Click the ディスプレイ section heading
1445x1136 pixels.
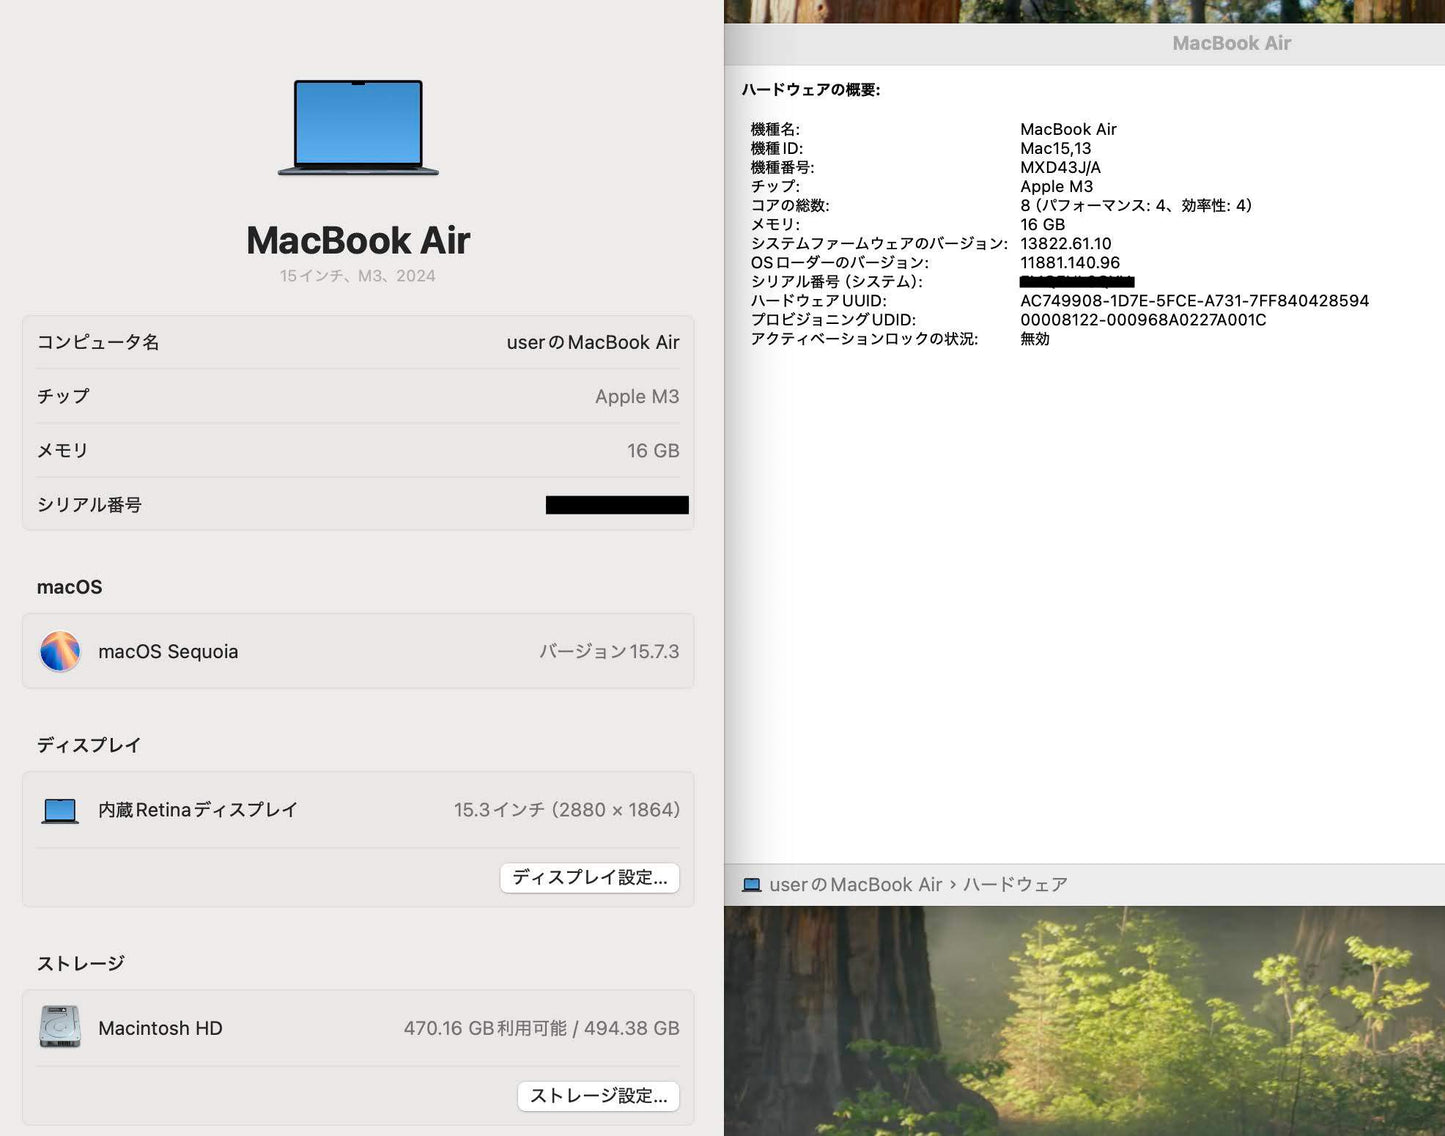(x=89, y=745)
